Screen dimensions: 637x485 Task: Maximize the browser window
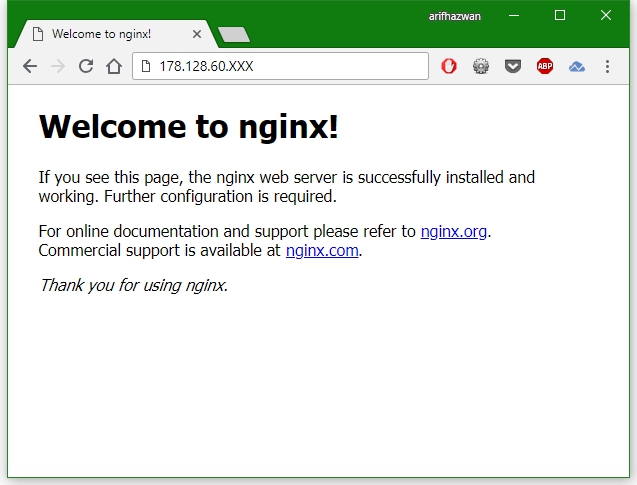point(560,15)
